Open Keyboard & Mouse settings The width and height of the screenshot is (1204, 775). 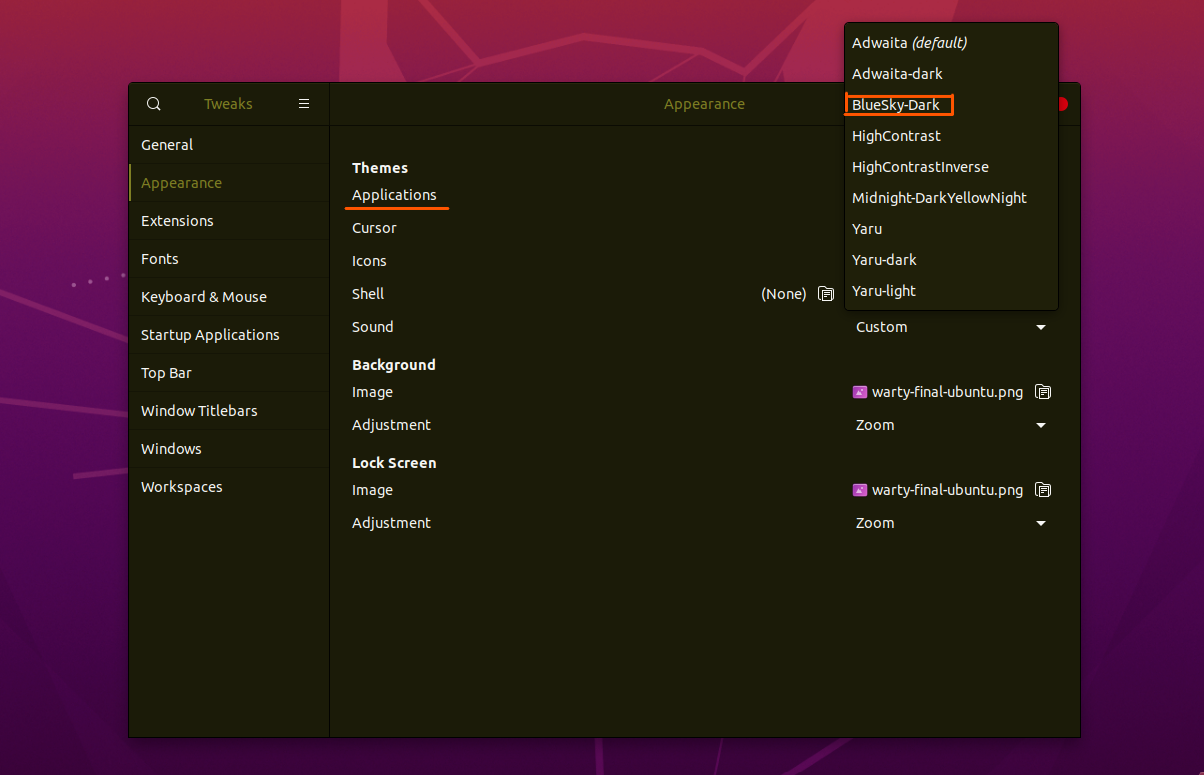point(229,297)
